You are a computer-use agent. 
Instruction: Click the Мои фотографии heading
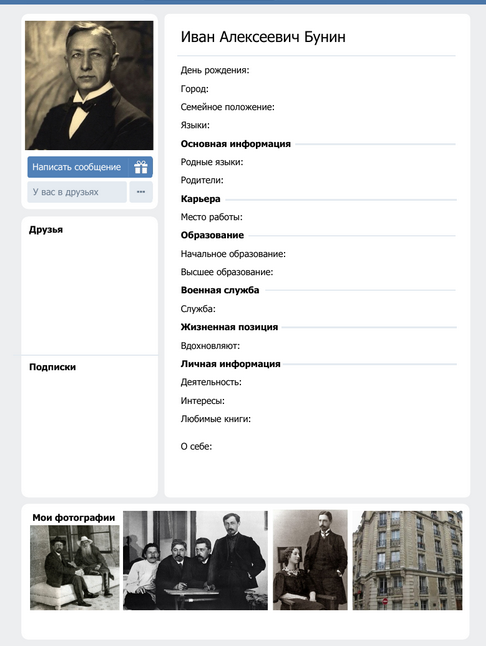pyautogui.click(x=74, y=517)
